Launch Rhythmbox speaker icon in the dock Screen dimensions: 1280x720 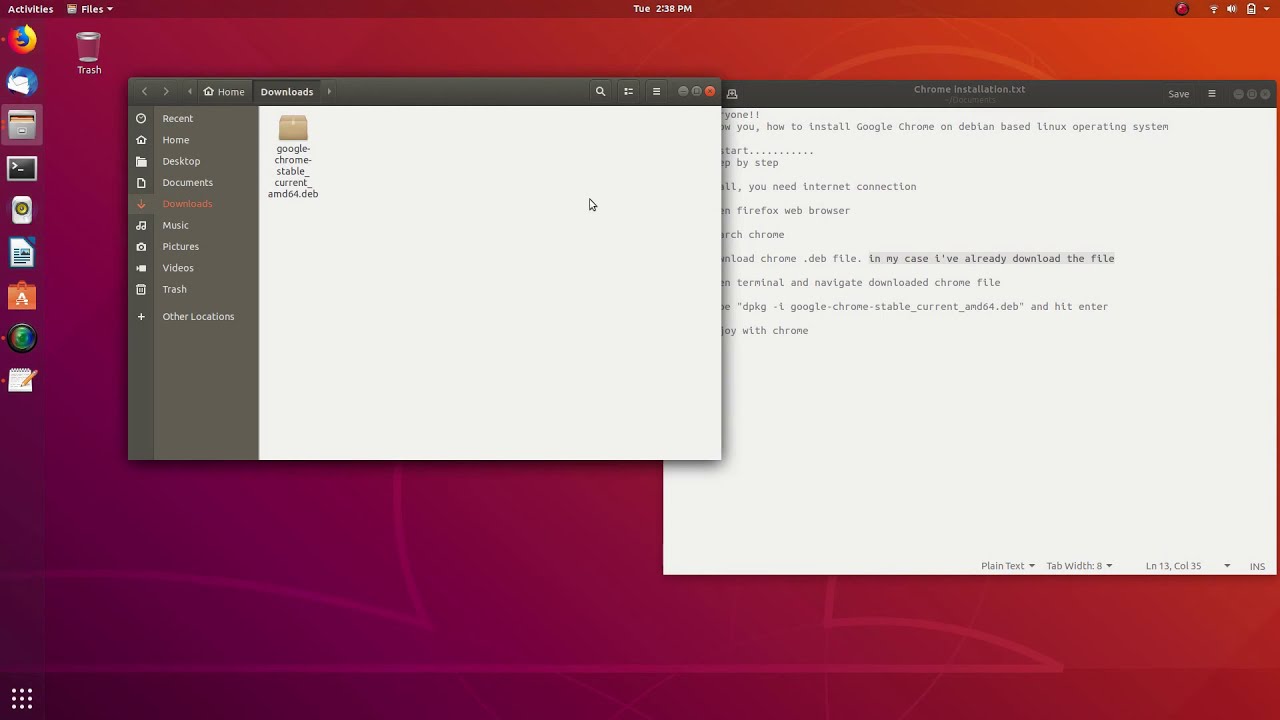pos(22,211)
